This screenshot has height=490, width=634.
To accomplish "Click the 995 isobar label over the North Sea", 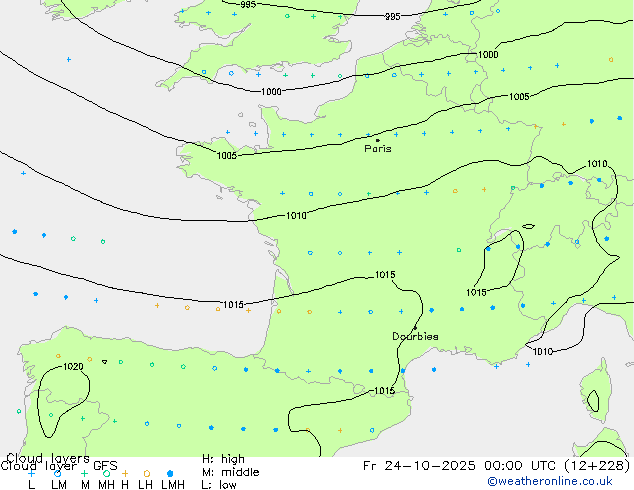I will click(x=392, y=17).
